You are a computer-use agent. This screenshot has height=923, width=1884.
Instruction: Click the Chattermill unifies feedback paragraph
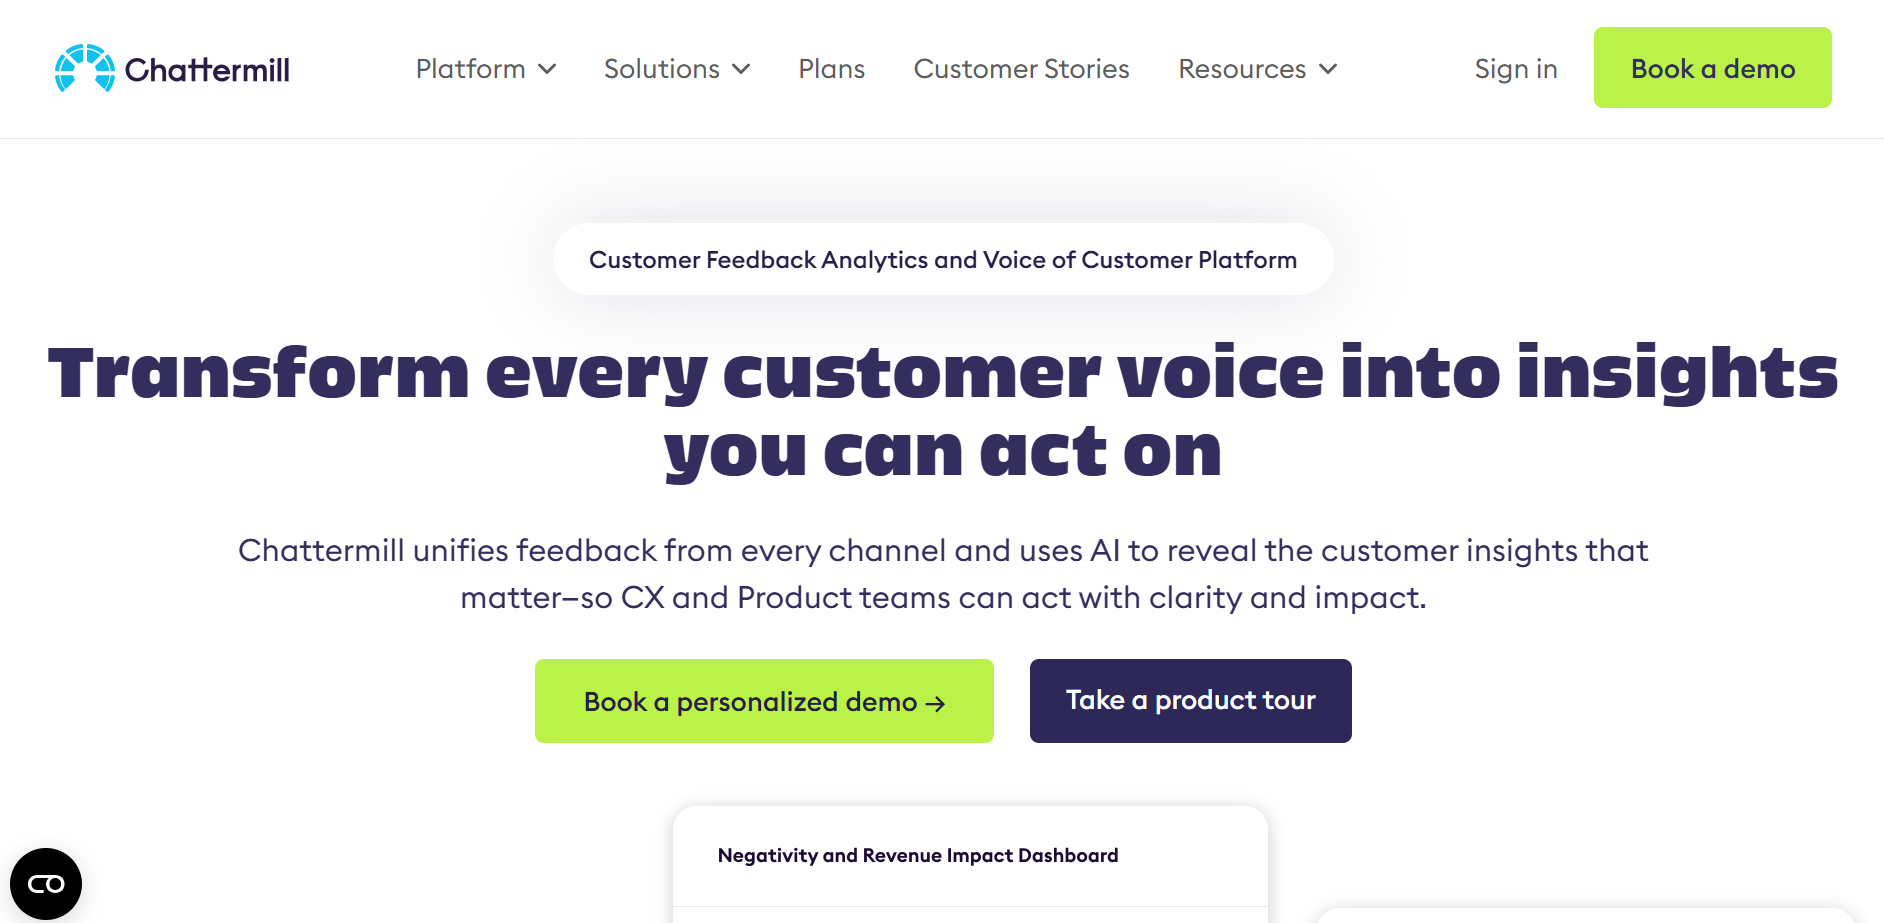942,574
